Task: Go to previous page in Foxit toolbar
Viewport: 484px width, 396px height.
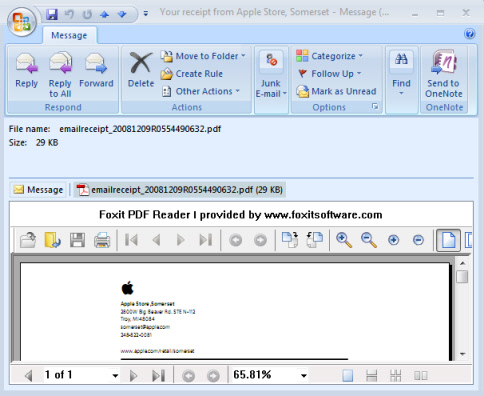Action: (156, 240)
